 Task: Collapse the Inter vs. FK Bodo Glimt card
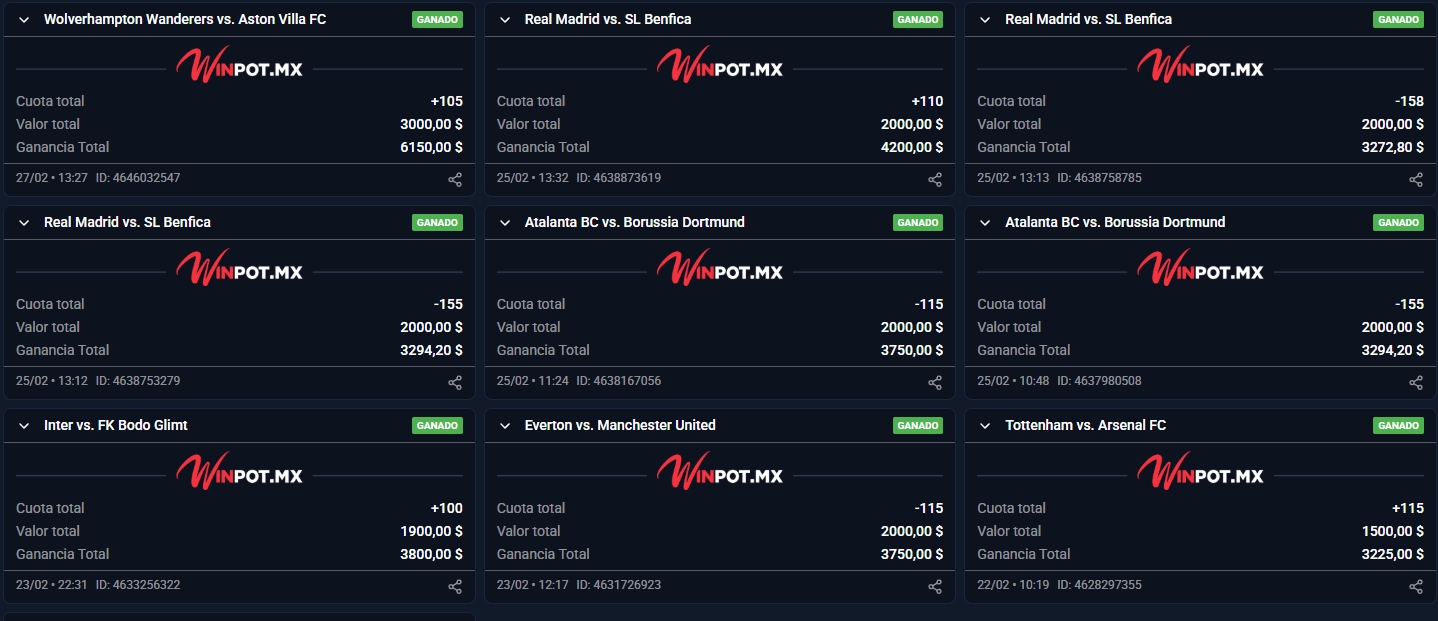pyautogui.click(x=24, y=426)
